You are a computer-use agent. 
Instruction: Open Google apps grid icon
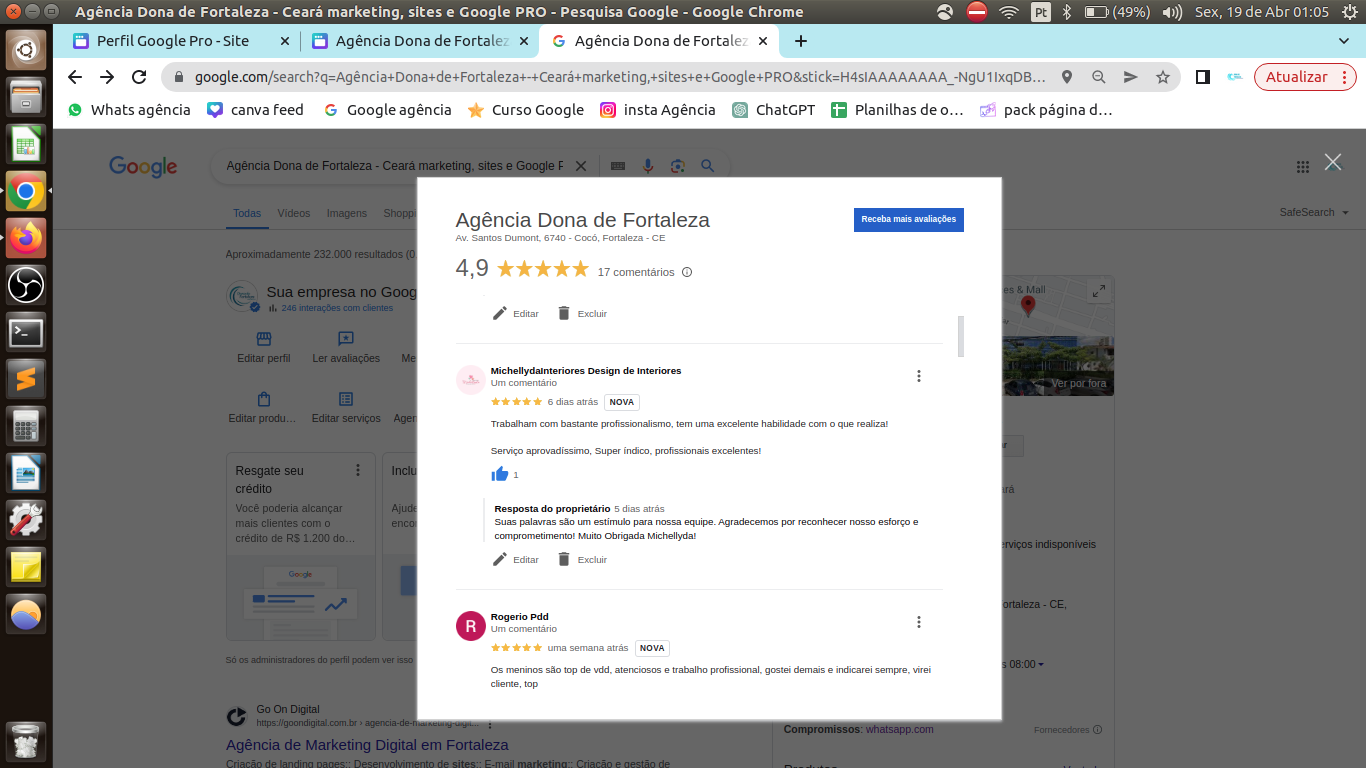pos(1302,167)
